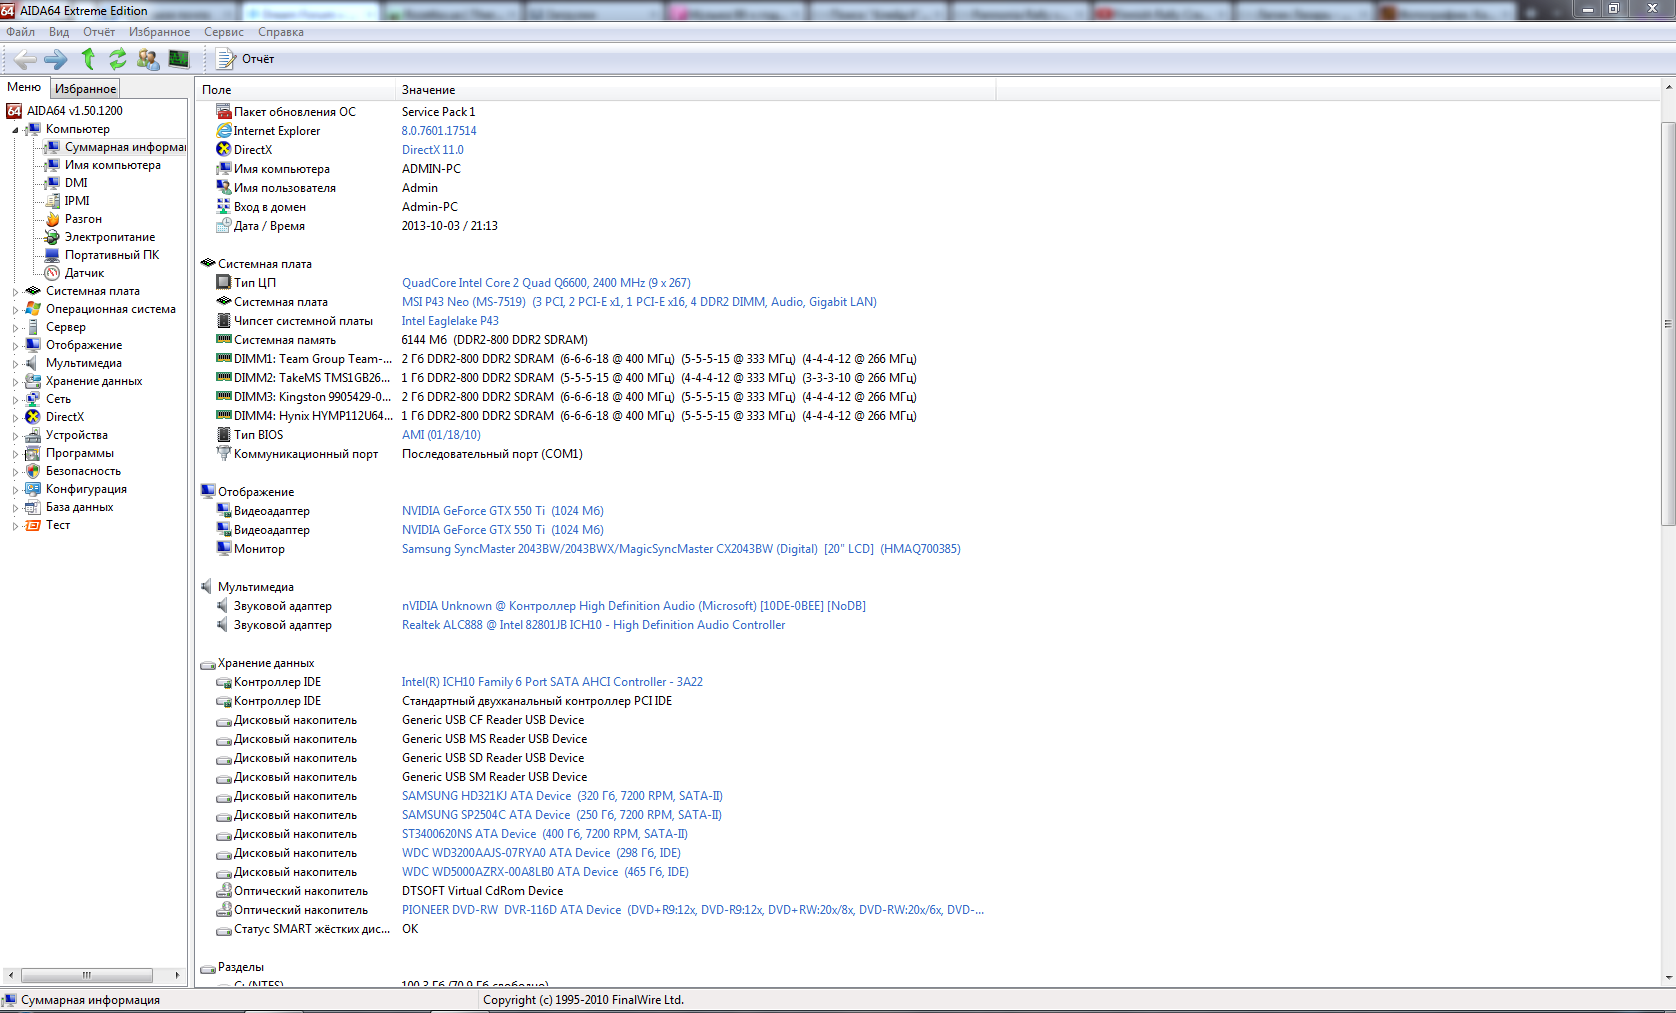The width and height of the screenshot is (1676, 1013).
Task: Click the Тип BIOS chip icon
Action: pos(224,435)
